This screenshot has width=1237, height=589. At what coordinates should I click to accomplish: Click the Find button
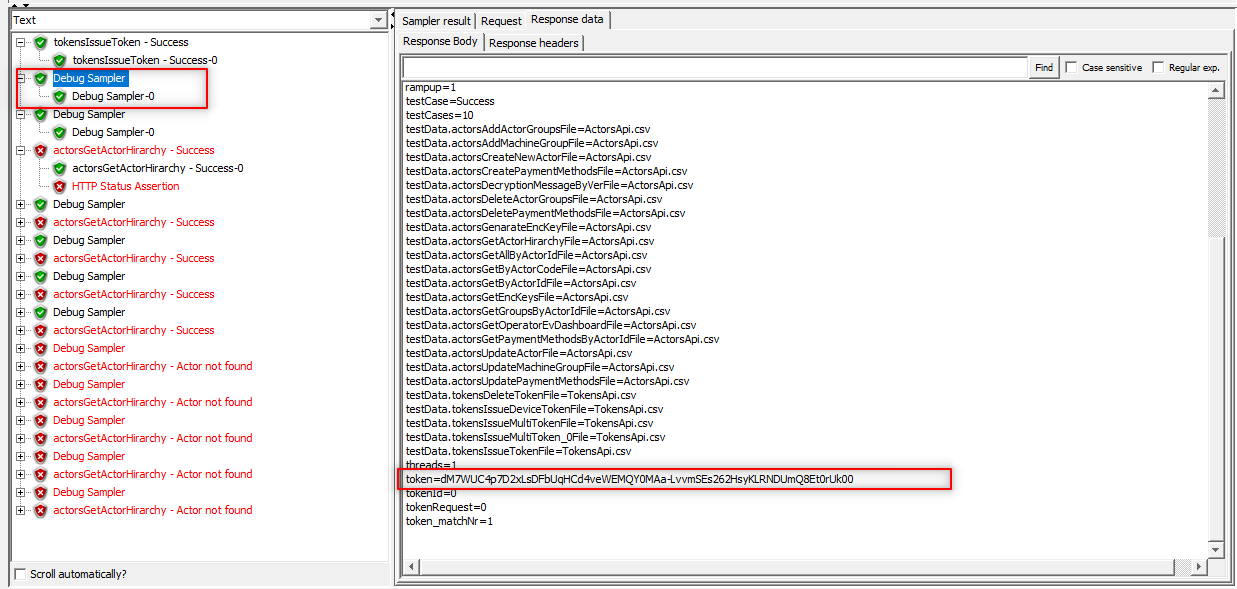pos(1044,67)
